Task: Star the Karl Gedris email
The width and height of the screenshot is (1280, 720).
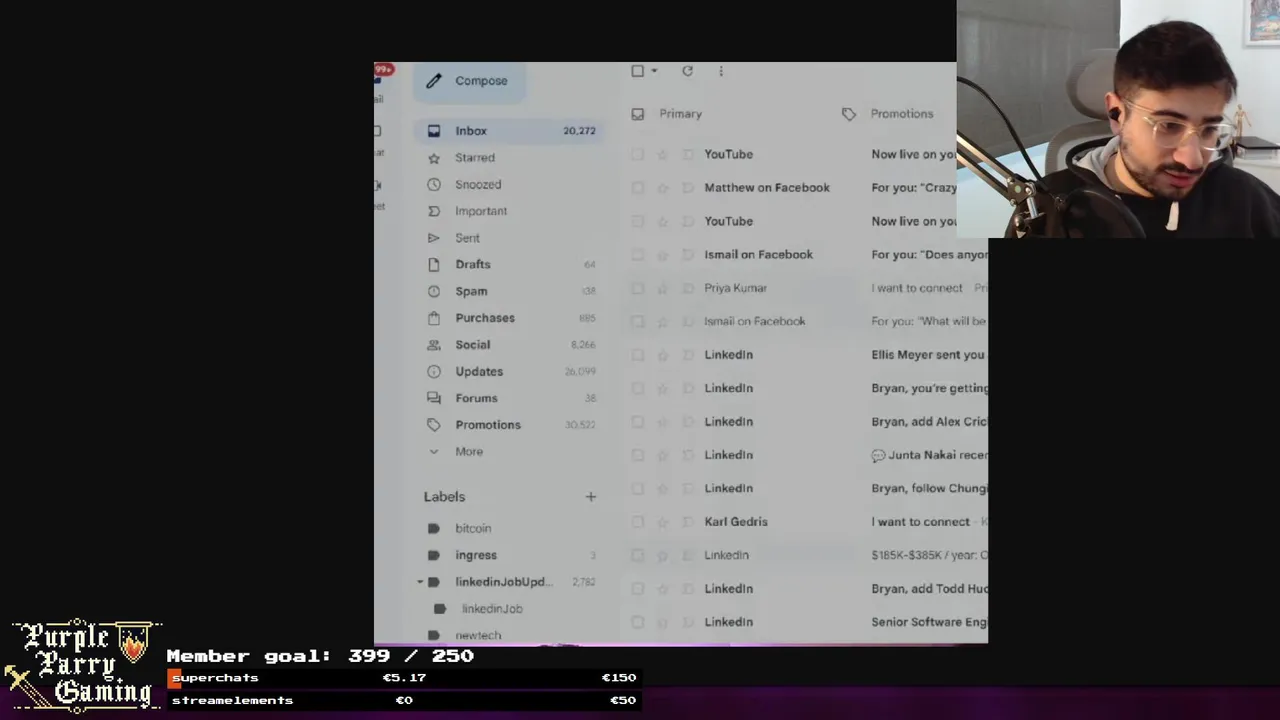Action: [x=662, y=522]
